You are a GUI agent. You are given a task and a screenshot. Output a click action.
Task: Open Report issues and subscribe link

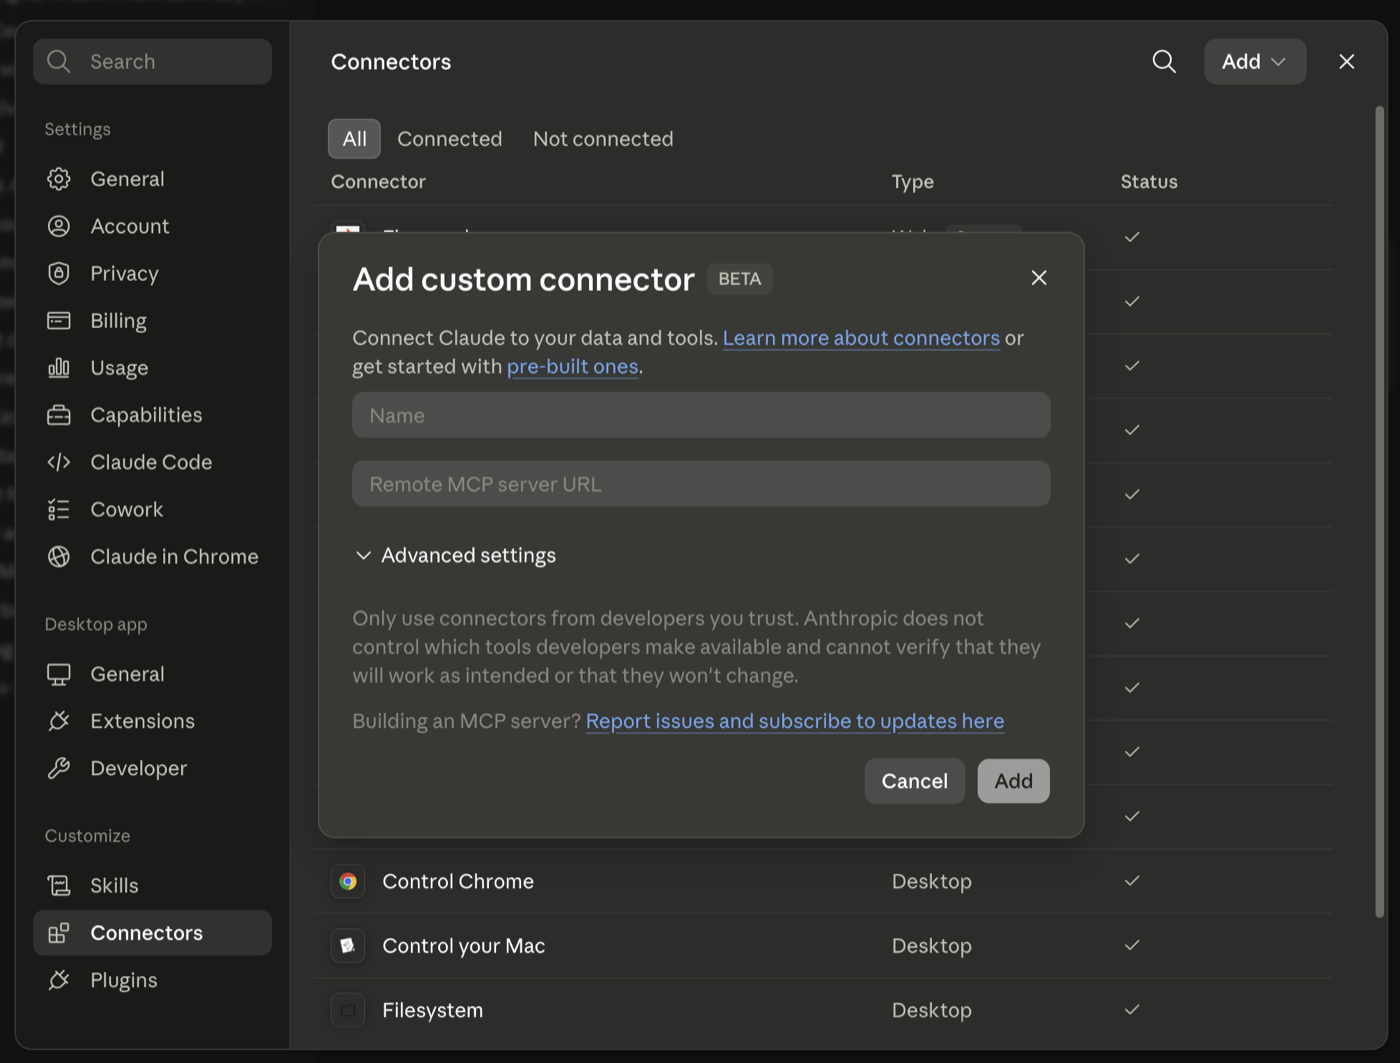[795, 721]
